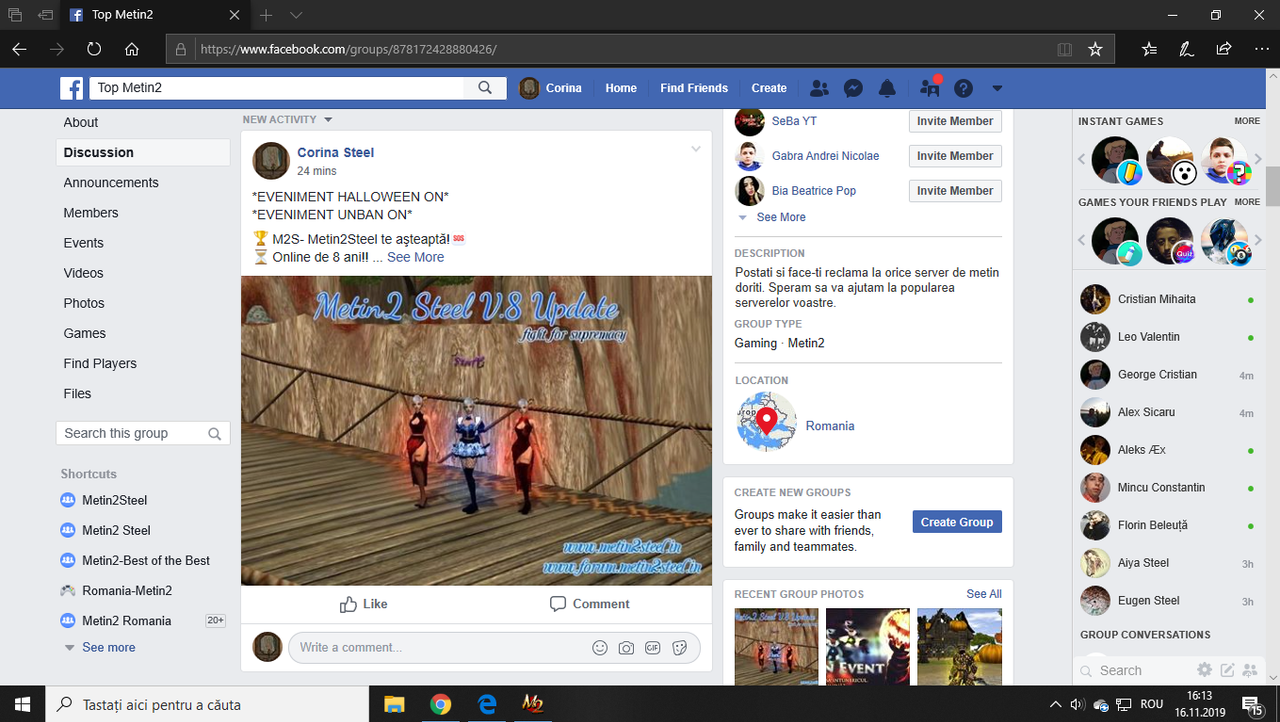Click the create new group chat icon
The width and height of the screenshot is (1280, 722).
click(1248, 670)
